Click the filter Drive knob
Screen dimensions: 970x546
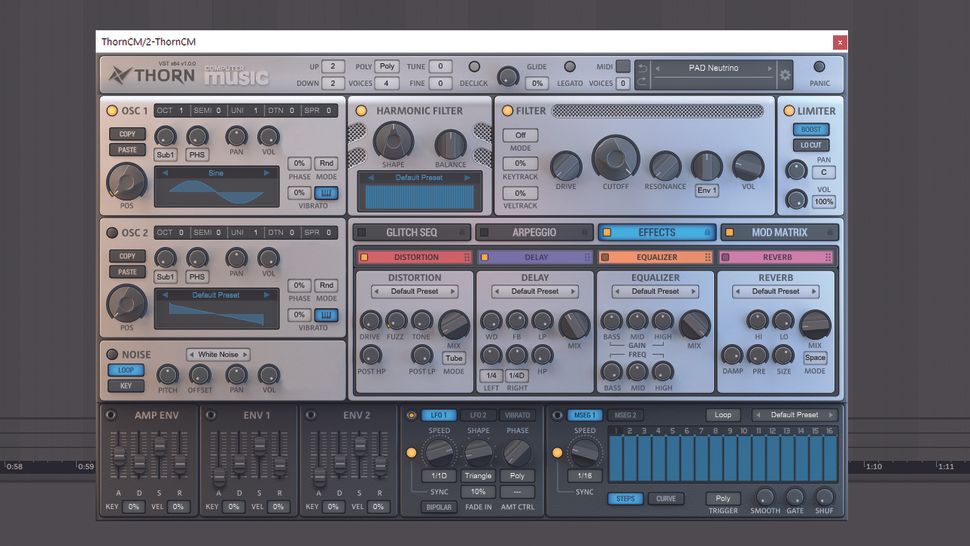566,166
